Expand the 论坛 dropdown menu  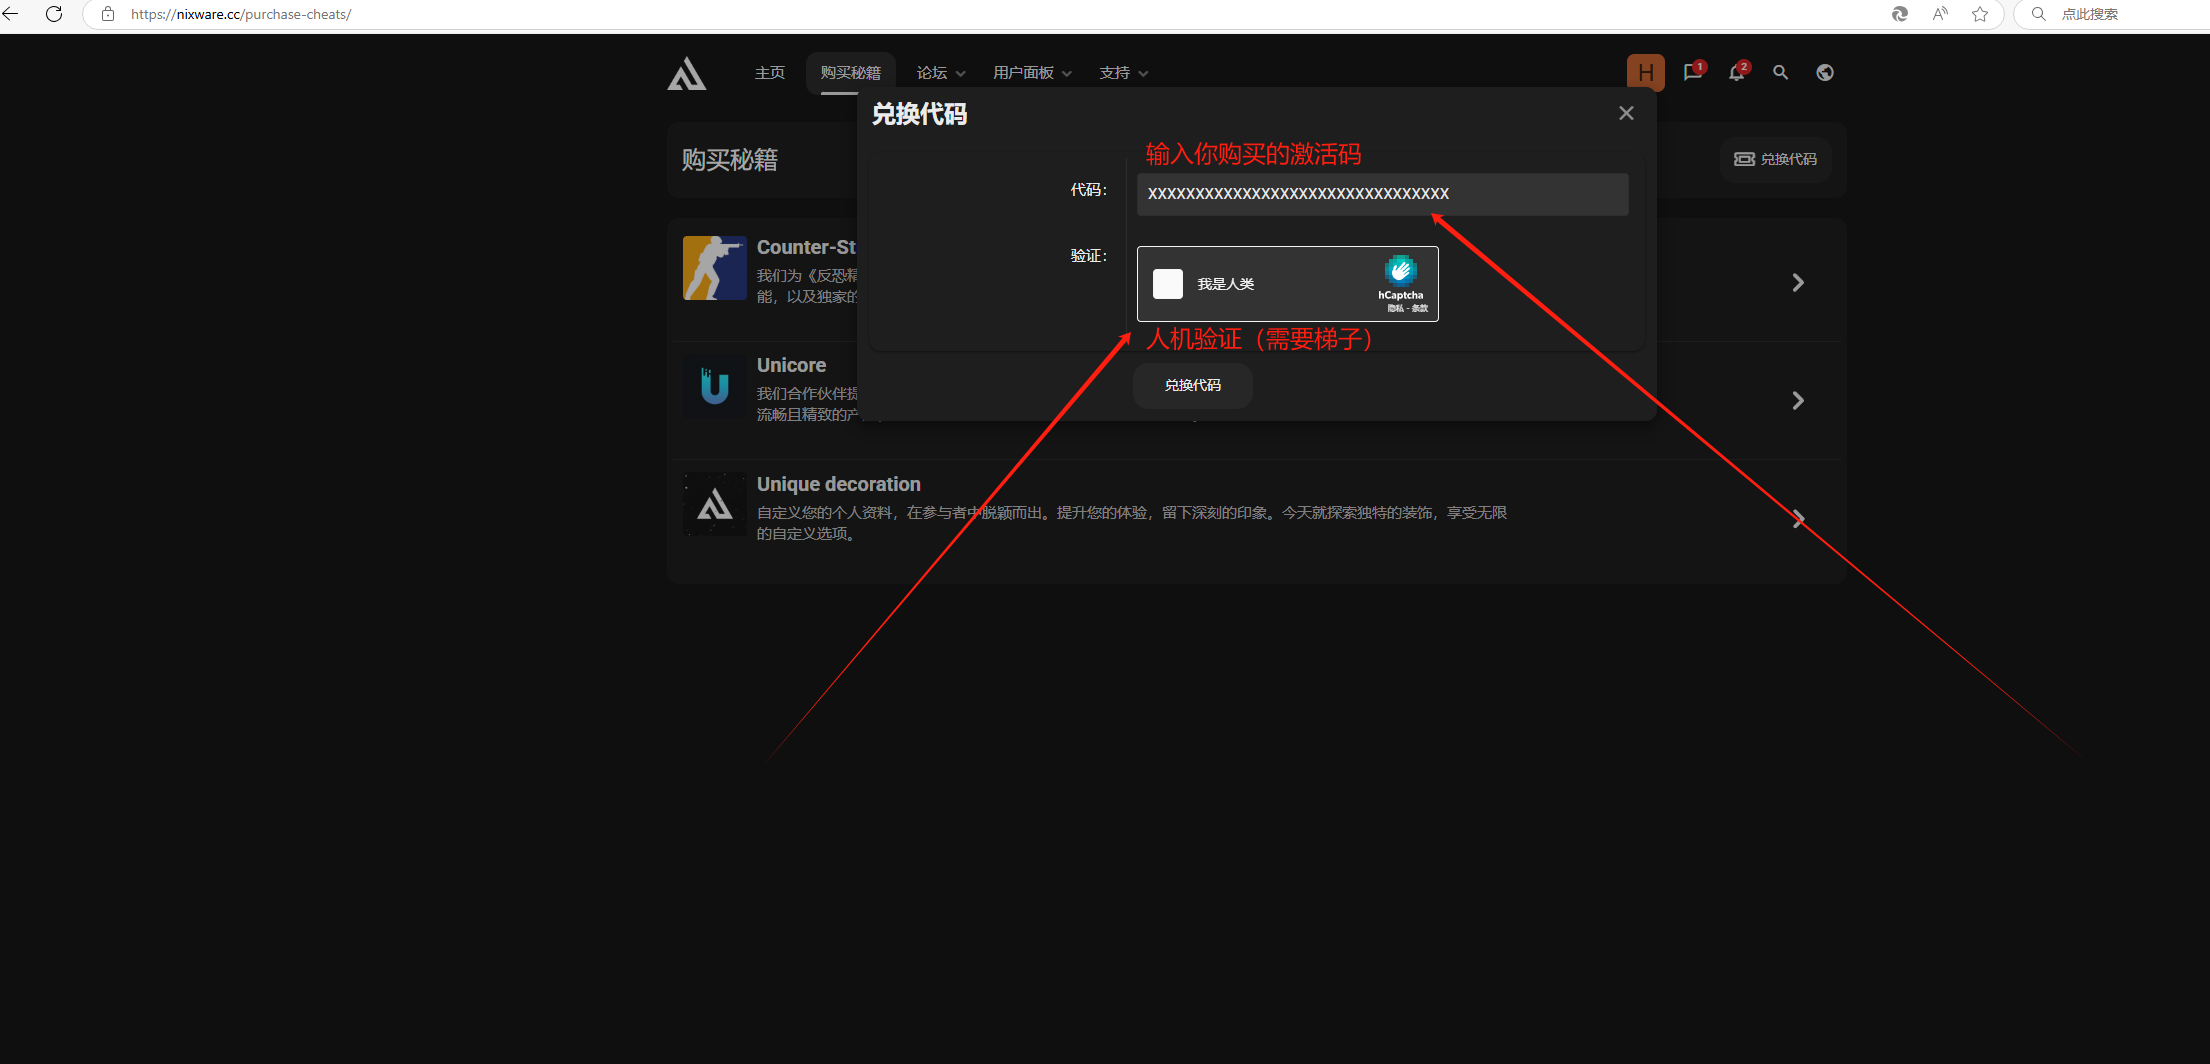tap(940, 73)
